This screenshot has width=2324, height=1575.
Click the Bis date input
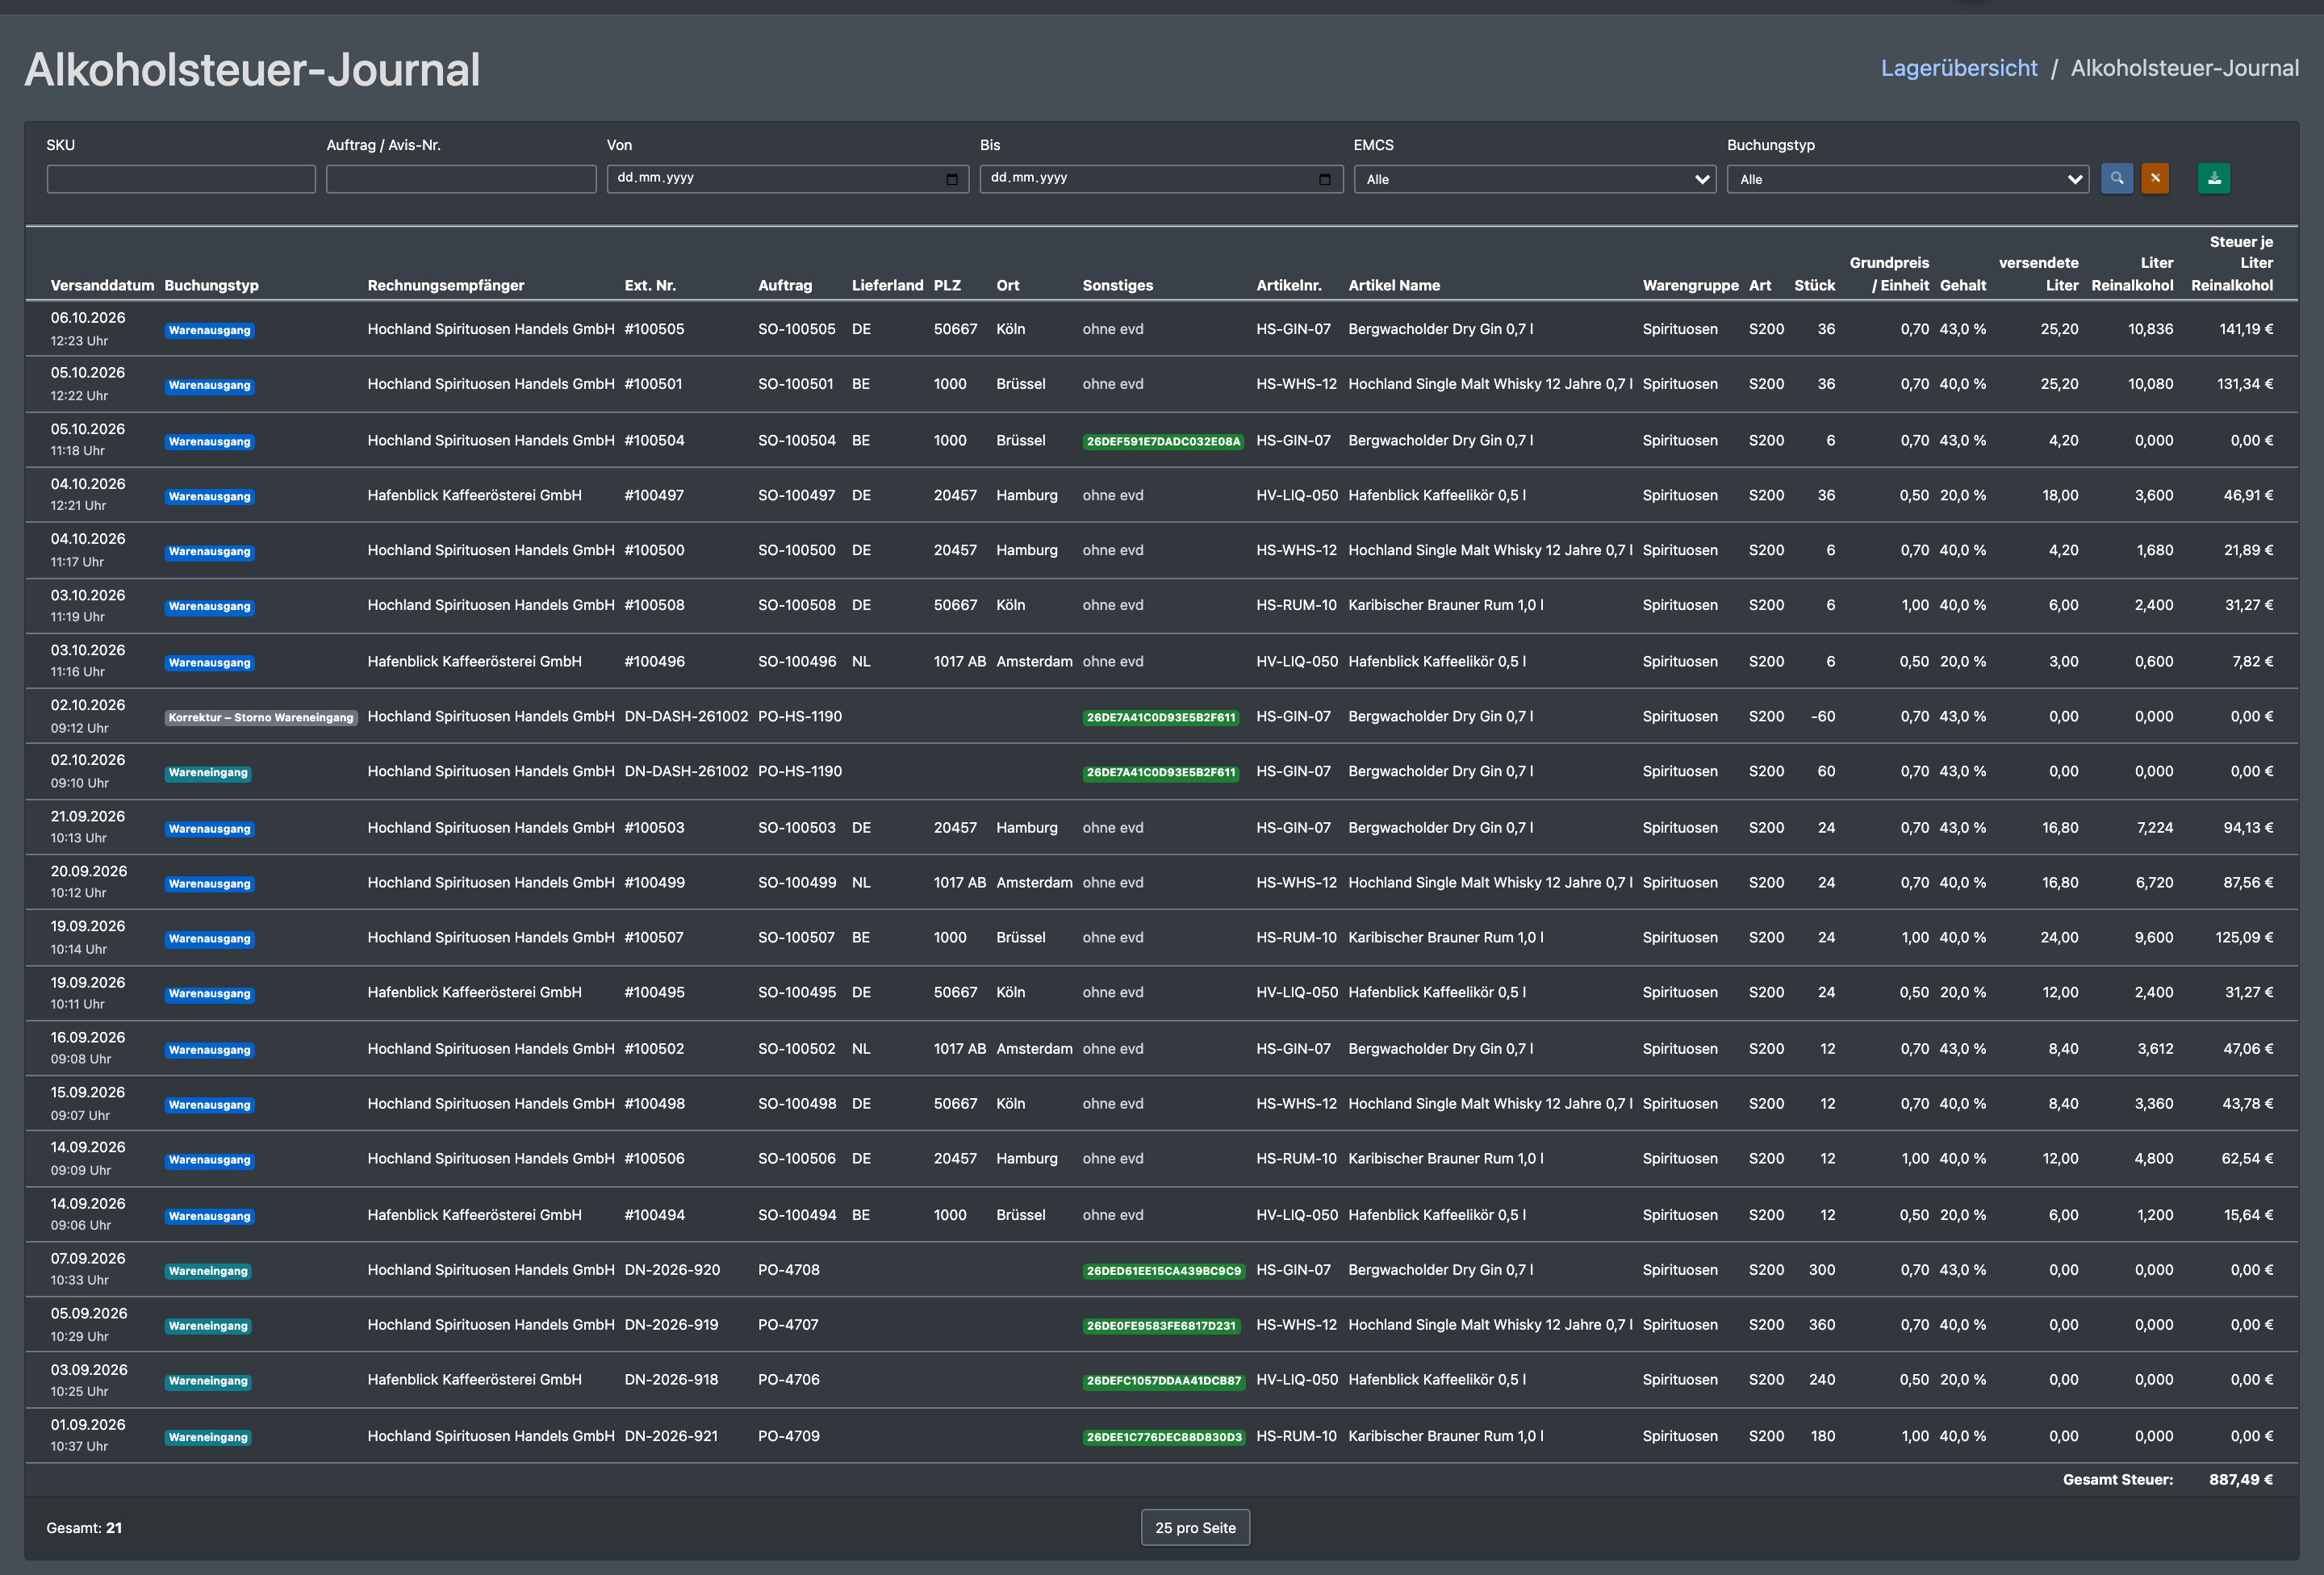1161,179
